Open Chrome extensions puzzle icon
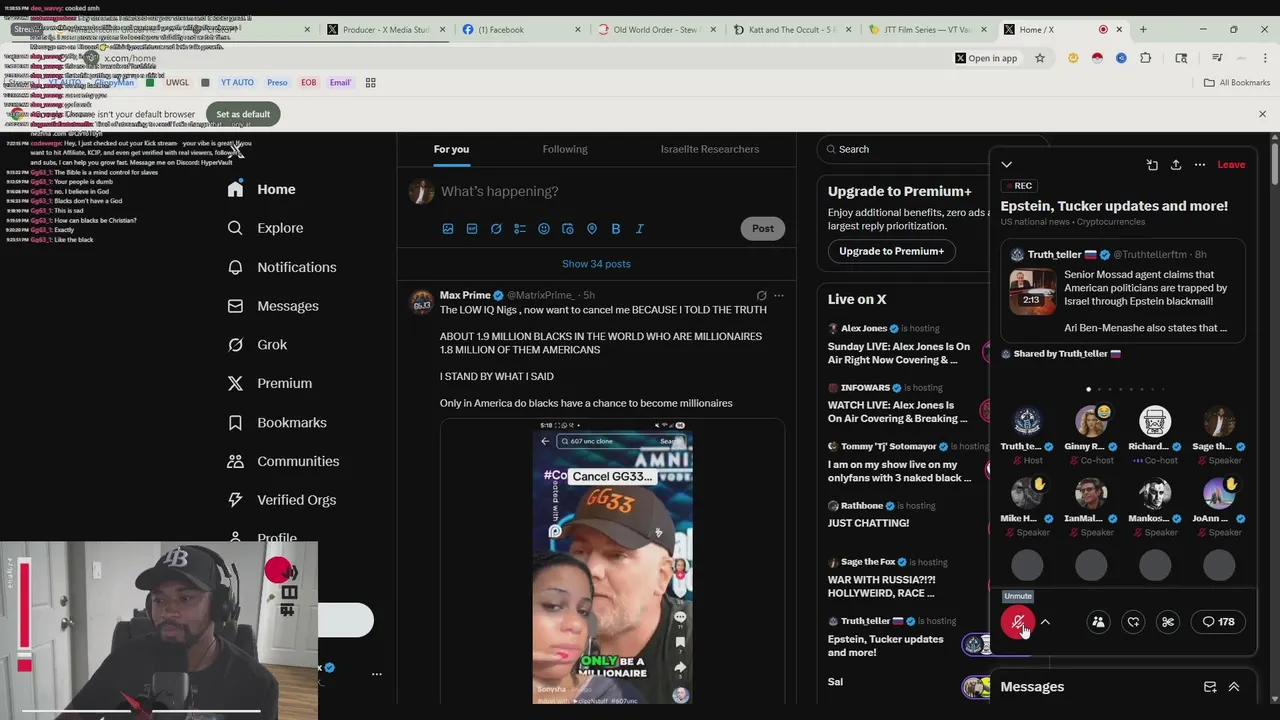1280x720 pixels. click(1145, 58)
